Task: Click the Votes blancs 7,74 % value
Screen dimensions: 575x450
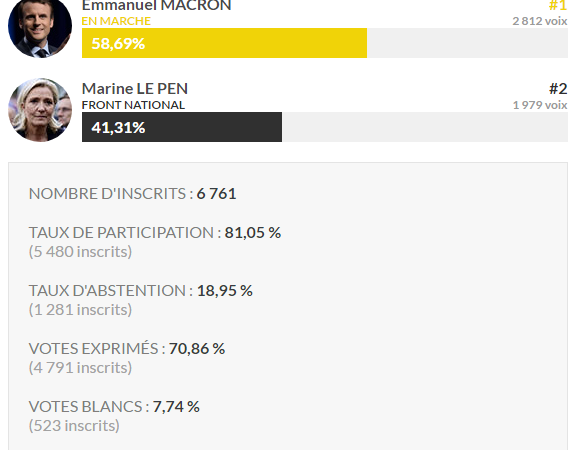Action: pos(176,406)
